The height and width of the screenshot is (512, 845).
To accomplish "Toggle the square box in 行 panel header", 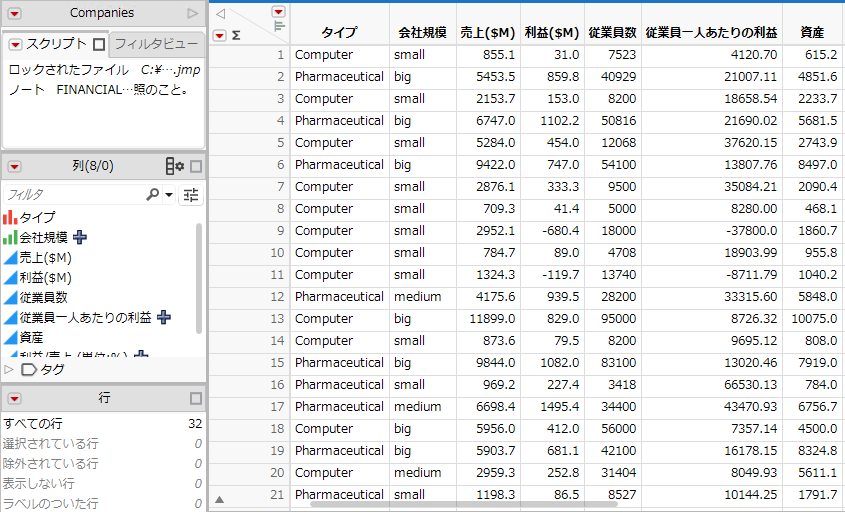I will 196,398.
